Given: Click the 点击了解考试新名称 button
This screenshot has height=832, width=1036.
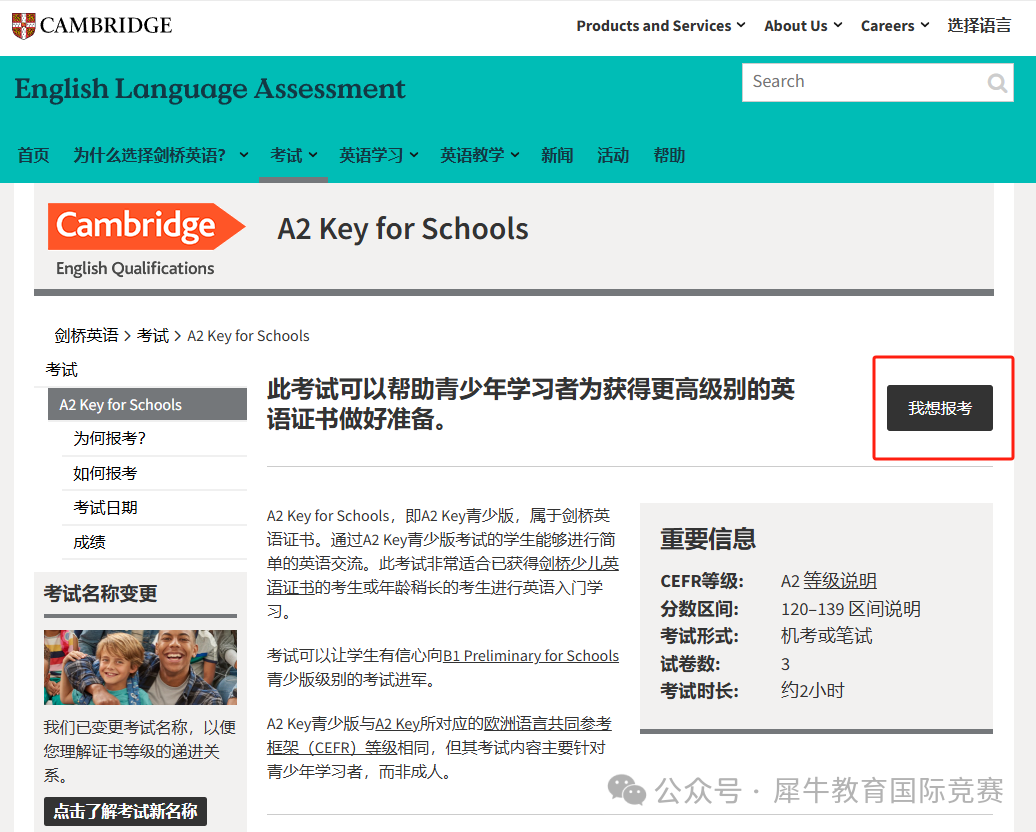Looking at the screenshot, I should (x=126, y=811).
